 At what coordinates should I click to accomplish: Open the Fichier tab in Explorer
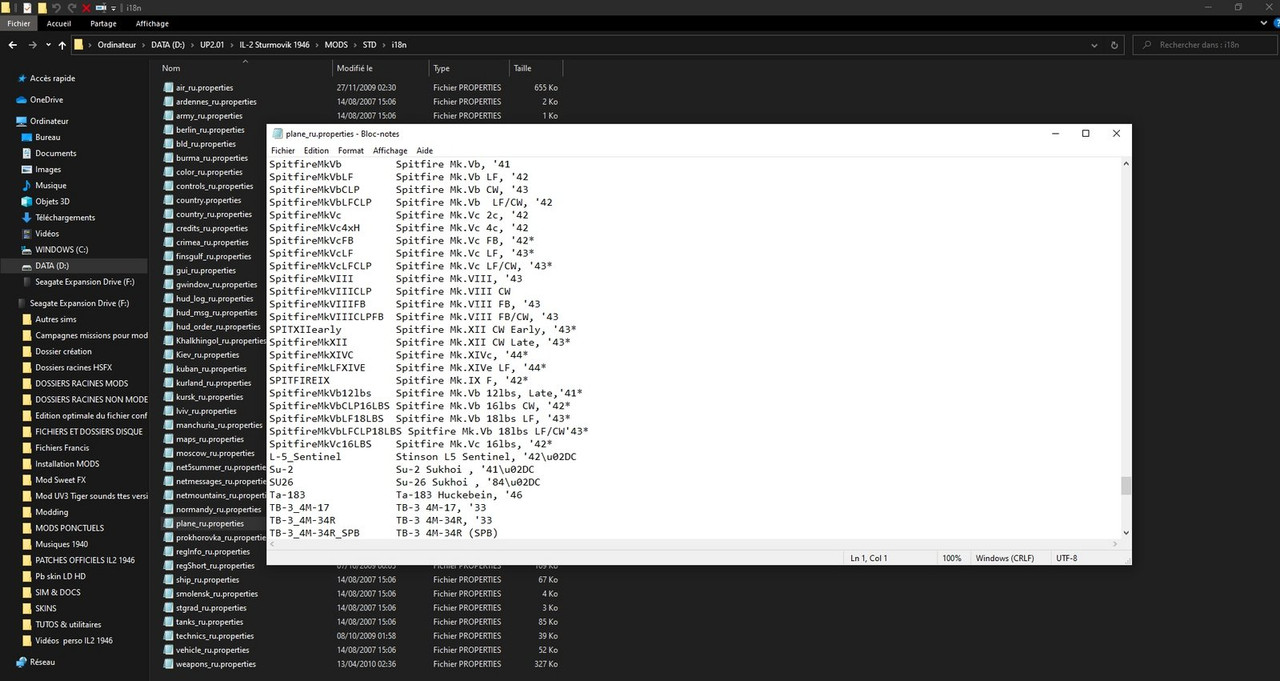pyautogui.click(x=19, y=23)
